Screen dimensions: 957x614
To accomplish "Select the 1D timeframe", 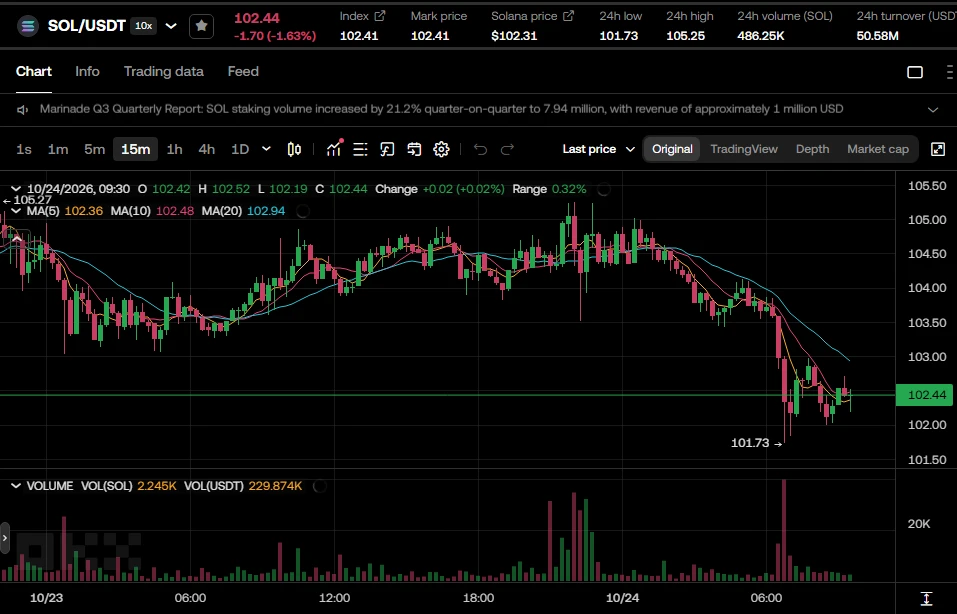I will click(x=240, y=150).
